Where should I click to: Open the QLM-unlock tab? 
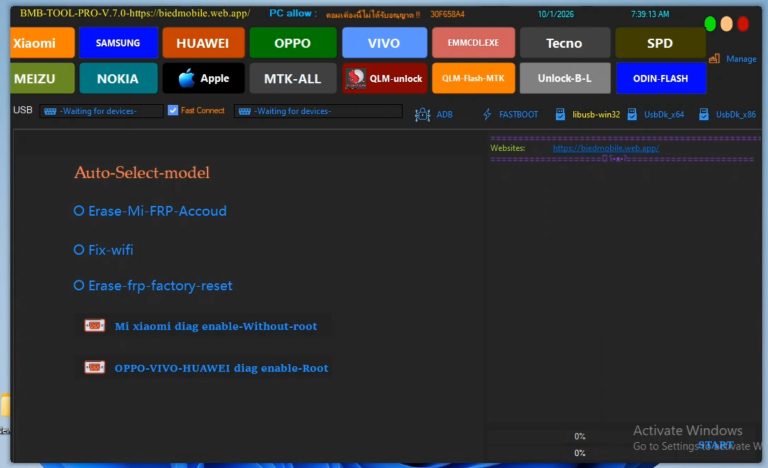click(x=384, y=78)
